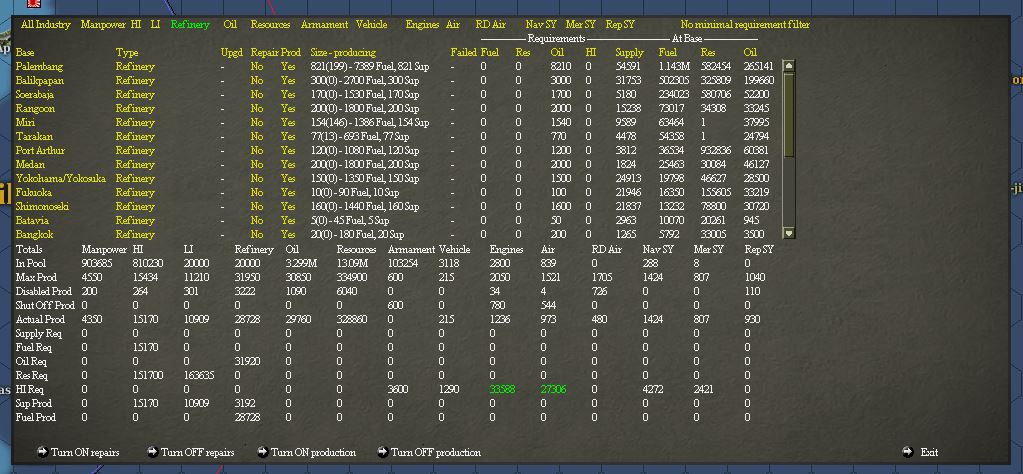The image size is (1023, 474).
Task: Show All Industry filter
Action: coord(46,25)
